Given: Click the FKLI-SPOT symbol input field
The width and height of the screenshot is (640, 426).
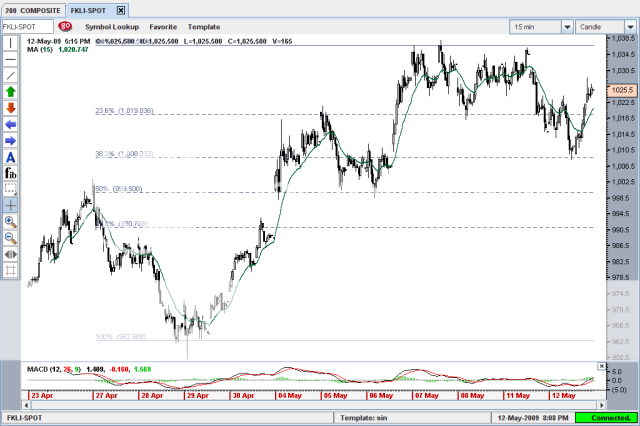Looking at the screenshot, I should [x=26, y=26].
